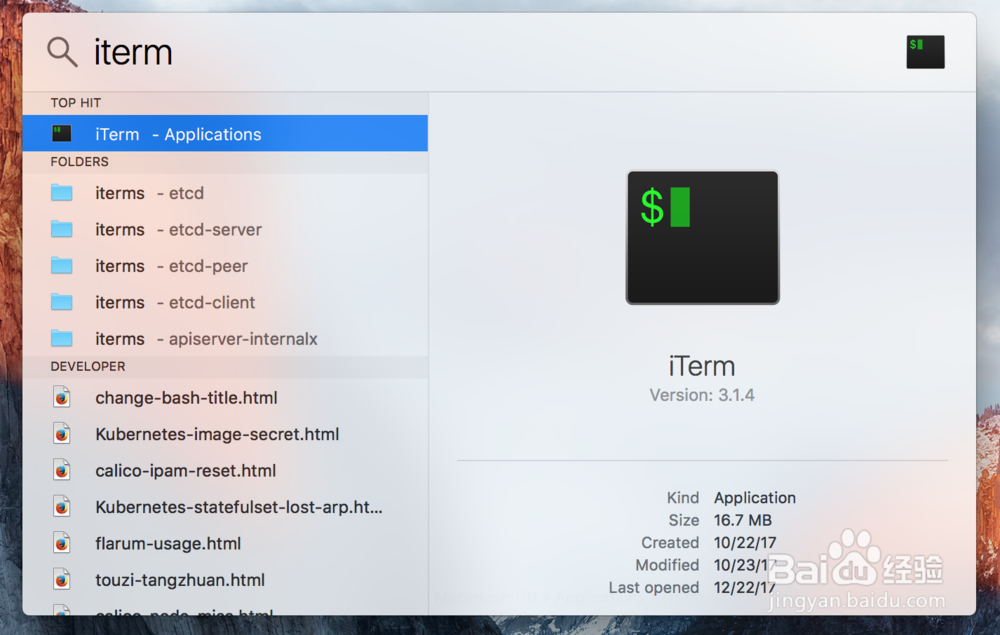Click folder icon beside iterms - apiserver-internalx

coord(62,338)
